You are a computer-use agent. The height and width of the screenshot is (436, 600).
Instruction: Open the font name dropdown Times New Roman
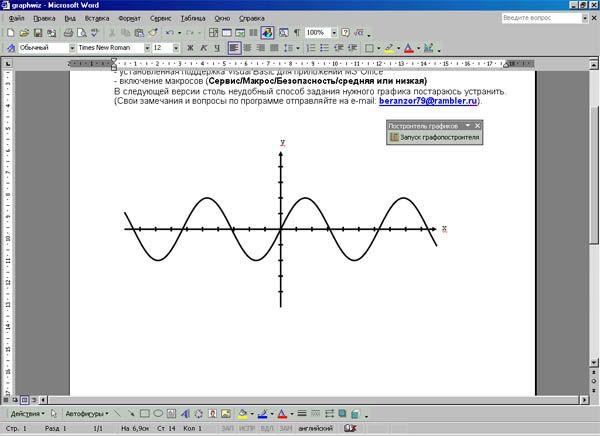(147, 48)
